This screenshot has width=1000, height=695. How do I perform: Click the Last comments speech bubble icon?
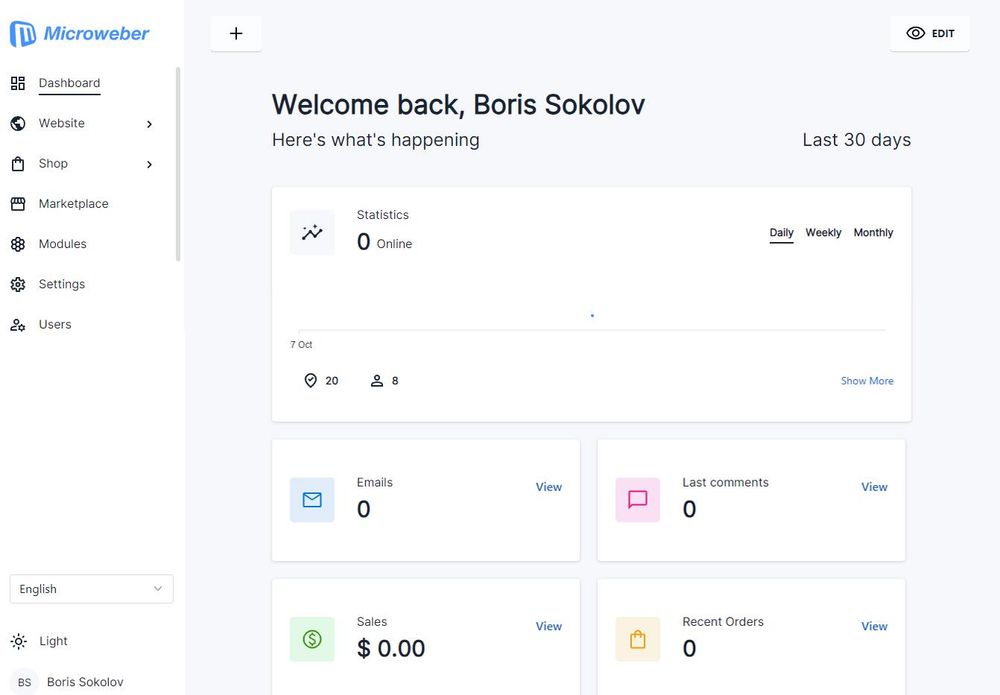tap(638, 500)
